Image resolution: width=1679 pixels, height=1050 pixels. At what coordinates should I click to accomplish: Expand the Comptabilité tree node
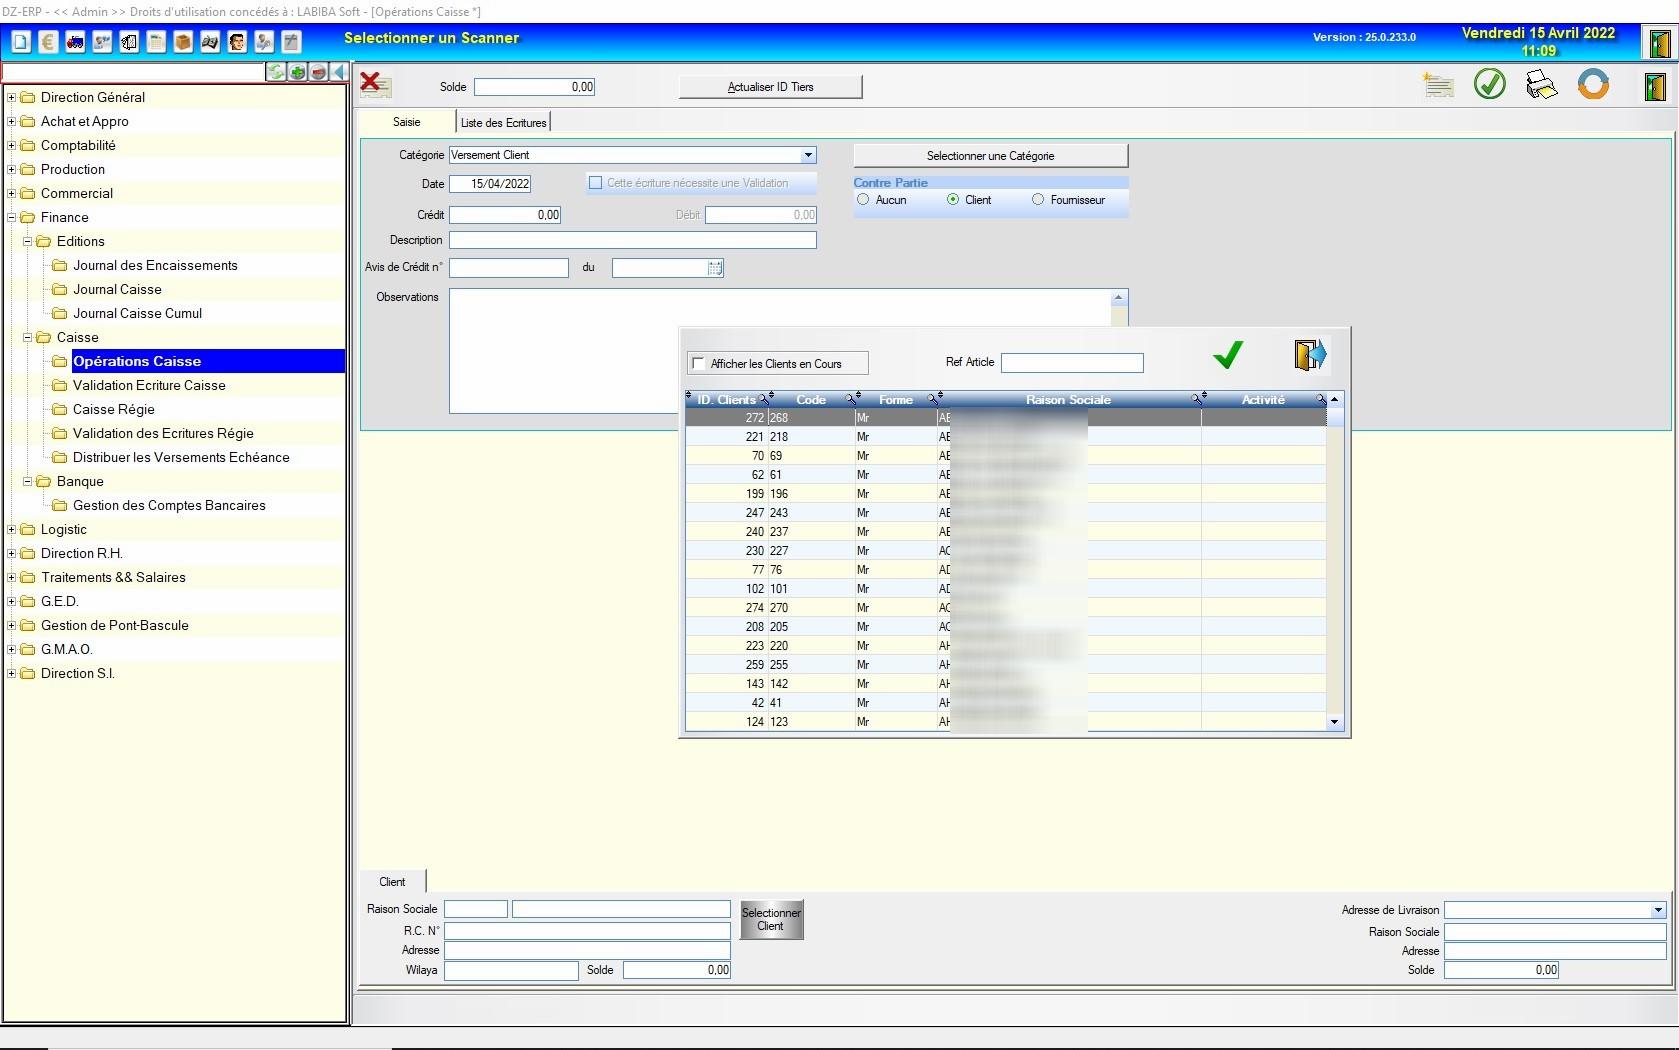[12, 145]
